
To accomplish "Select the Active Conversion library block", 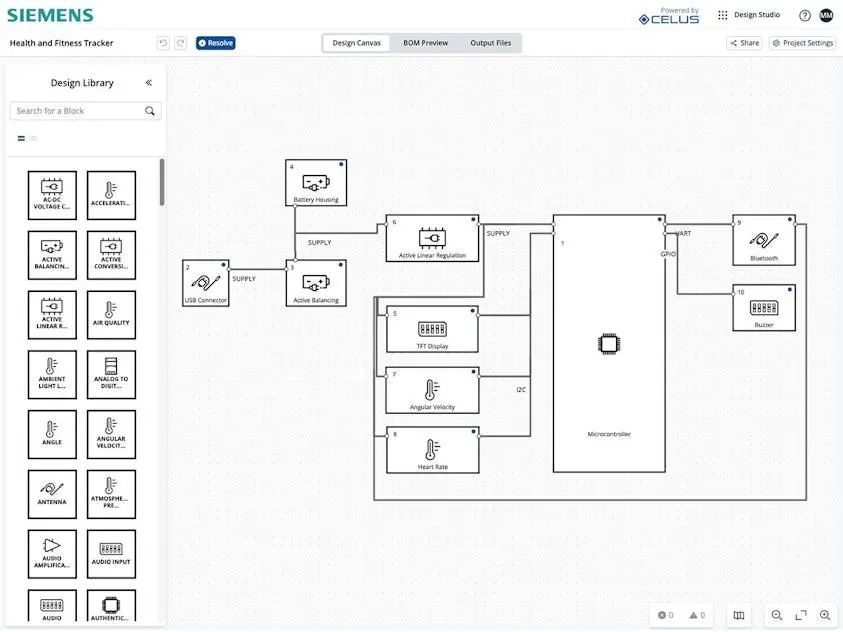I will (x=111, y=255).
